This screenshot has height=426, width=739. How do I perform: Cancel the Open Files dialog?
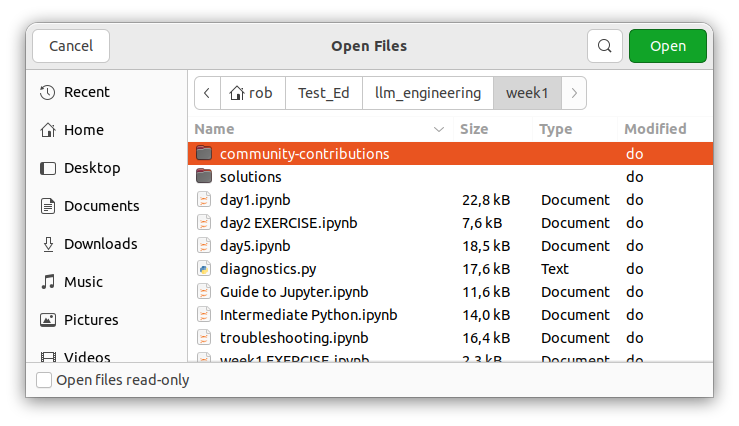[71, 46]
